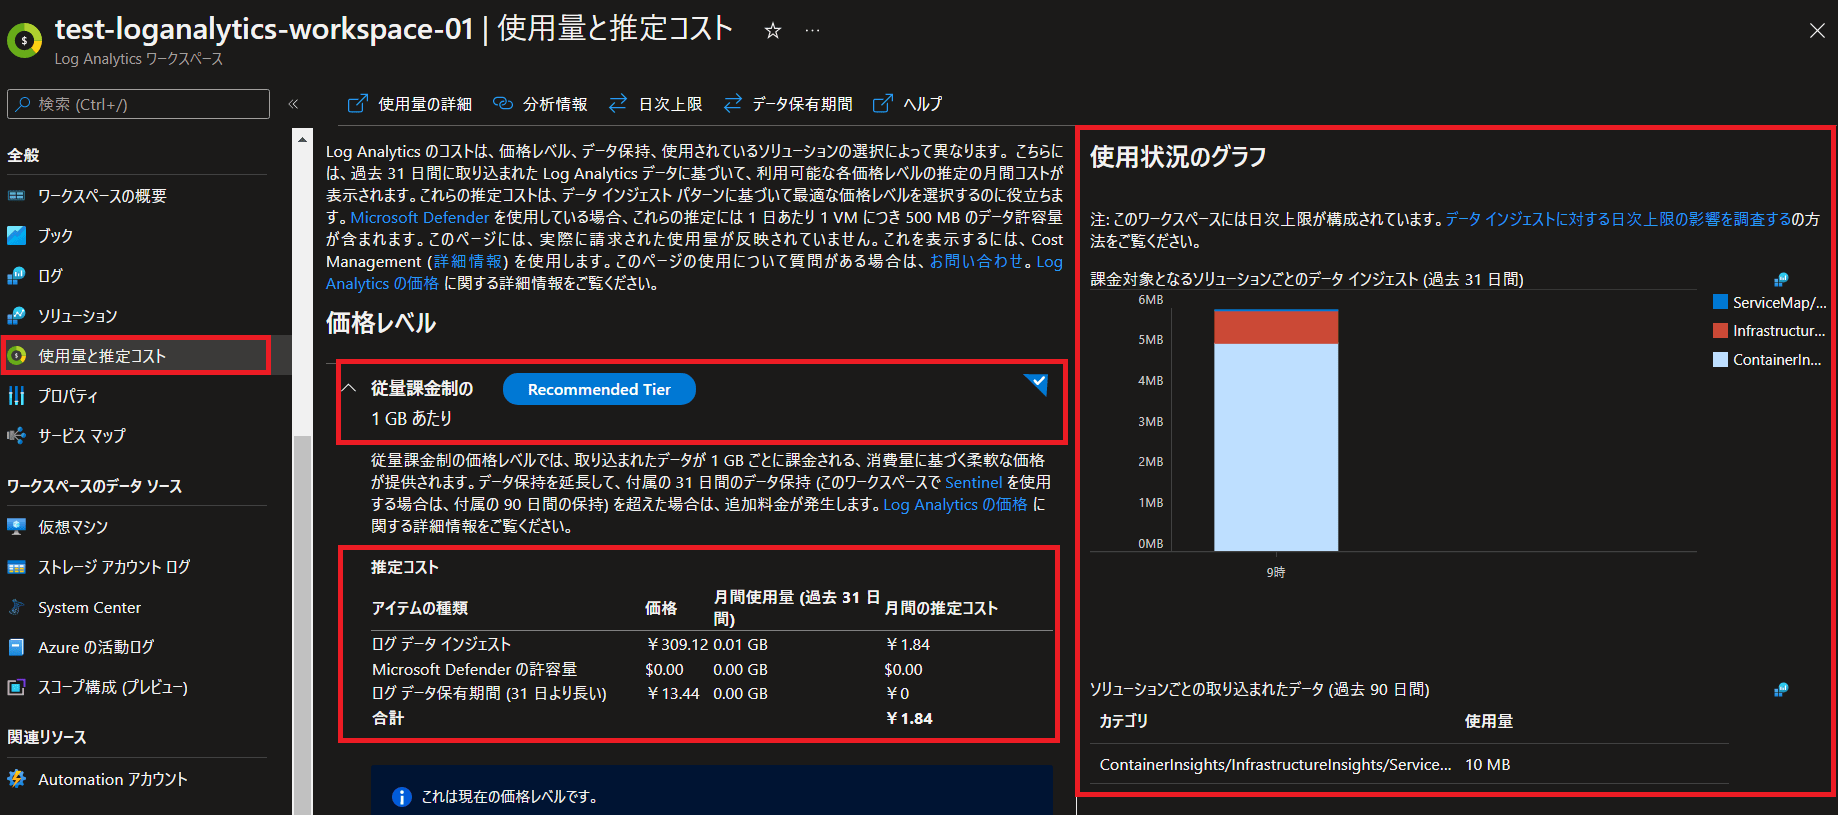The image size is (1838, 815).
Task: Open 日次上限 settings
Action: pyautogui.click(x=655, y=104)
